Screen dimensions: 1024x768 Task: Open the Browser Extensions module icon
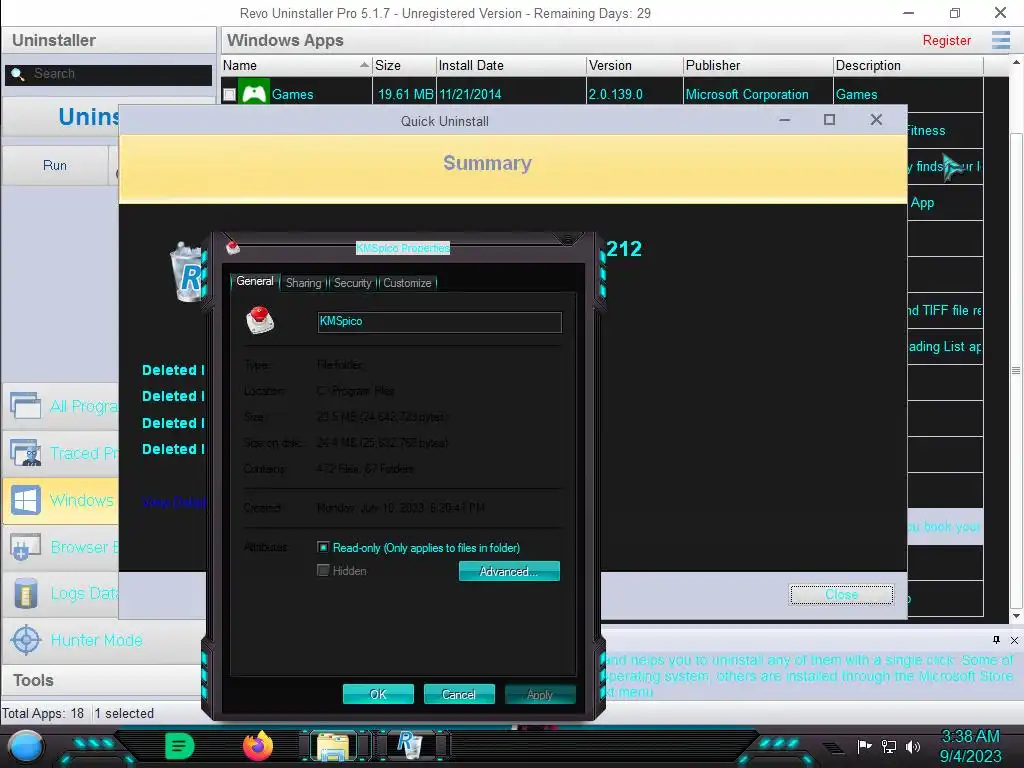tap(25, 547)
